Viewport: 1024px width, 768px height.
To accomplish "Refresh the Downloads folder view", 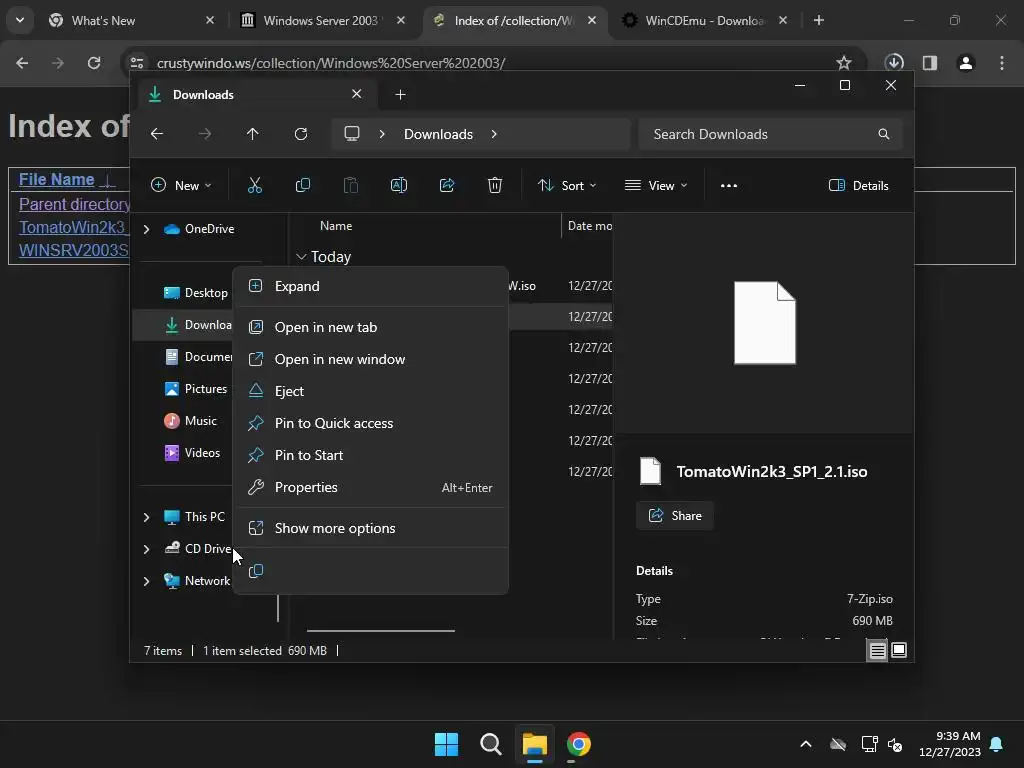I will coord(300,134).
